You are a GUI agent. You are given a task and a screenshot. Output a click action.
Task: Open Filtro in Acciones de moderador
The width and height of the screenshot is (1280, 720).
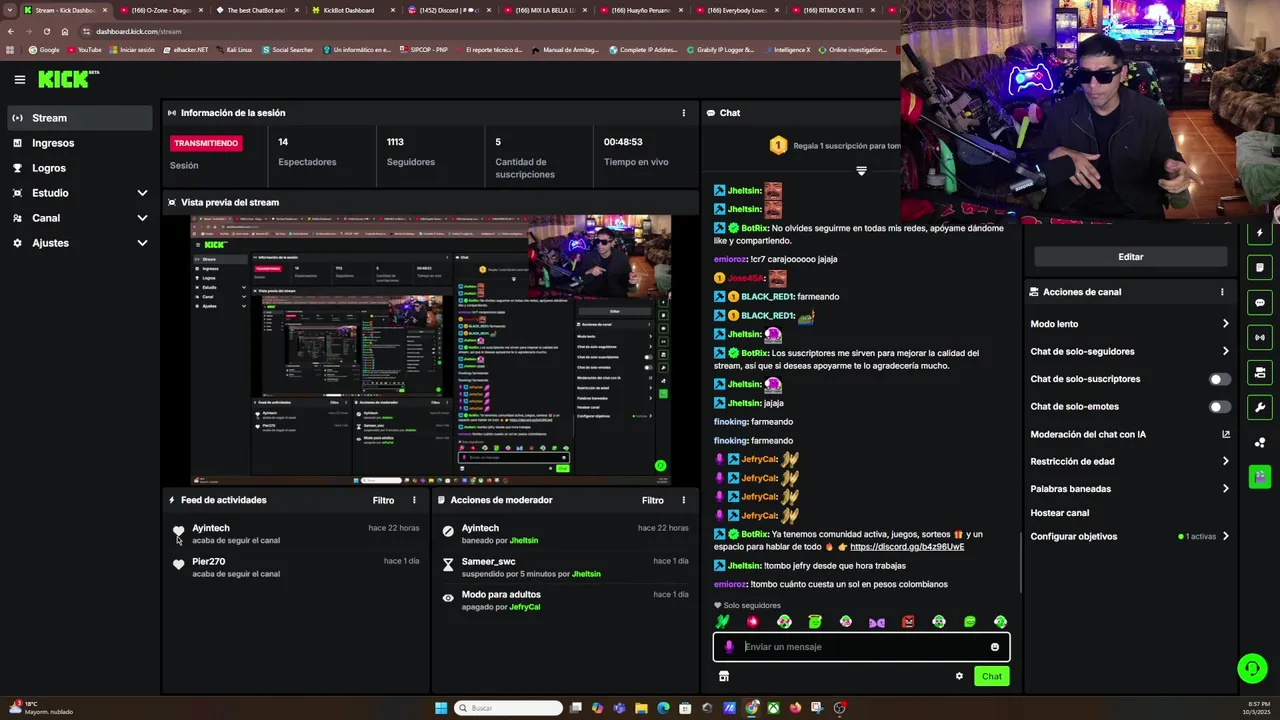653,500
